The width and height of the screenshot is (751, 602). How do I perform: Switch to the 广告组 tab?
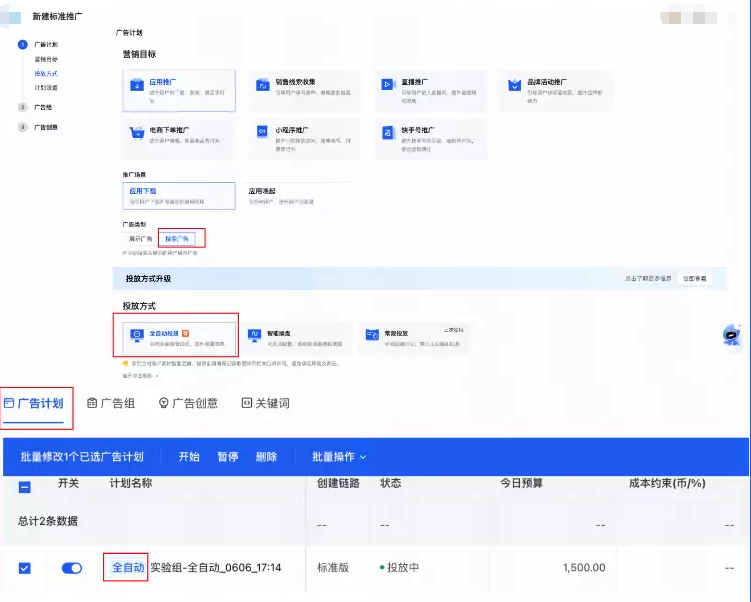pyautogui.click(x=111, y=403)
